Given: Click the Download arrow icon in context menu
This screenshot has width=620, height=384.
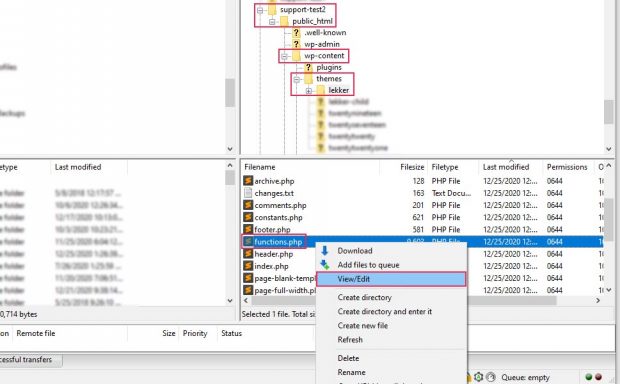Looking at the screenshot, I should click(325, 250).
